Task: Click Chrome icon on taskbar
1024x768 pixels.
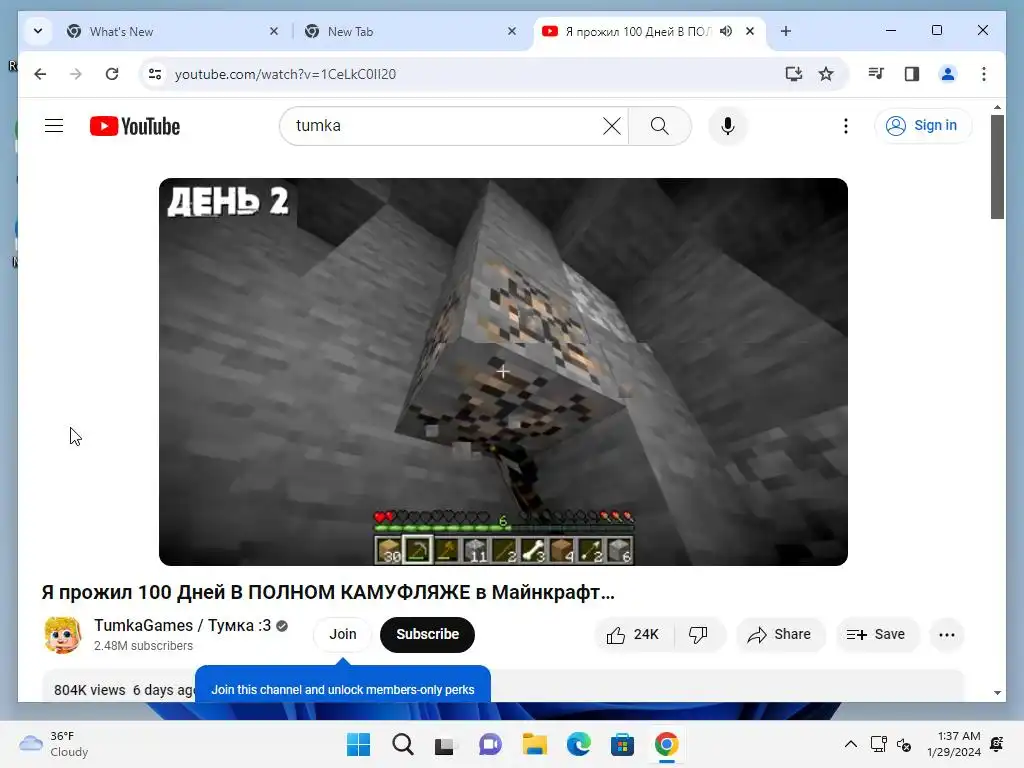Action: [x=666, y=744]
